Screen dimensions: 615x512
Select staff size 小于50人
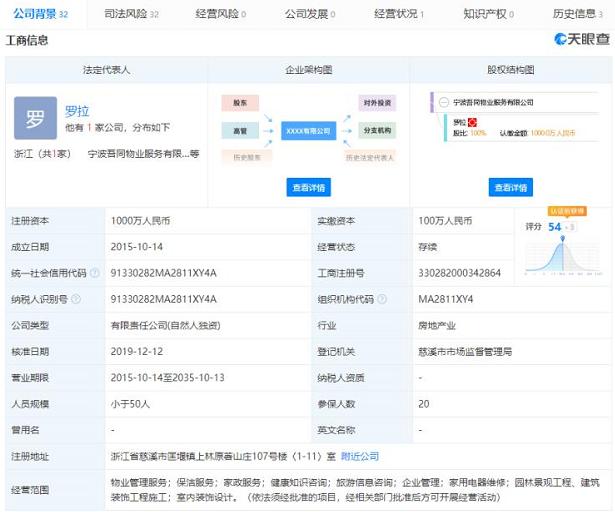click(x=130, y=404)
